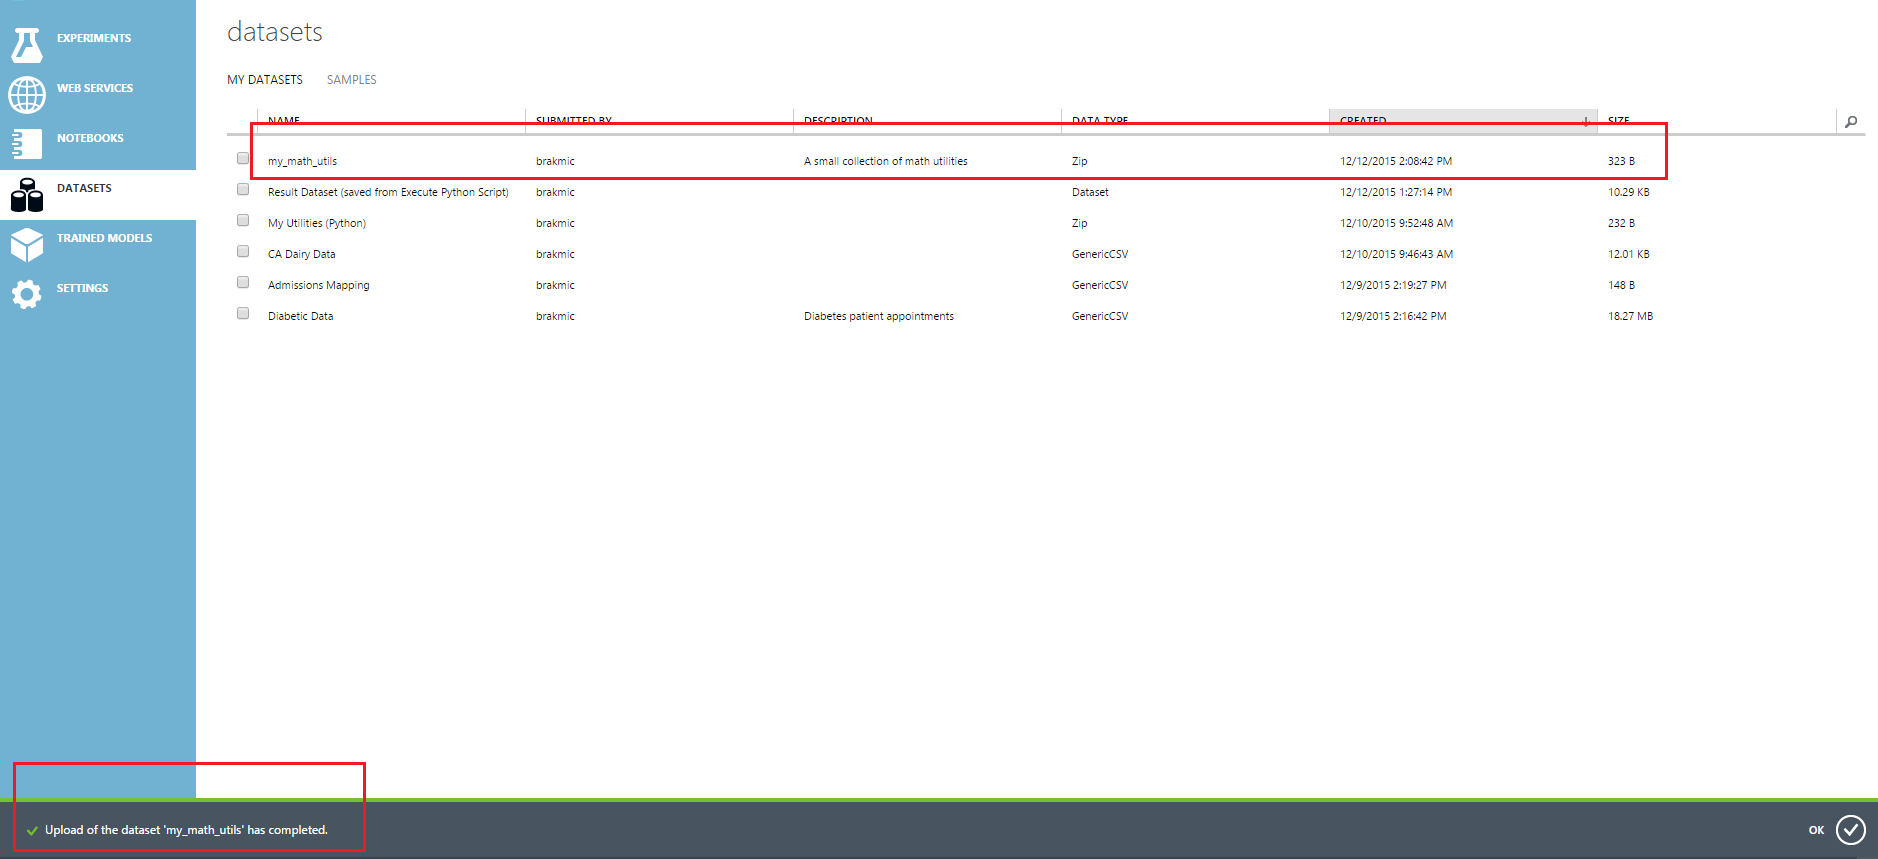The height and width of the screenshot is (859, 1878).
Task: Click the Web Services globe icon
Action: point(27,95)
